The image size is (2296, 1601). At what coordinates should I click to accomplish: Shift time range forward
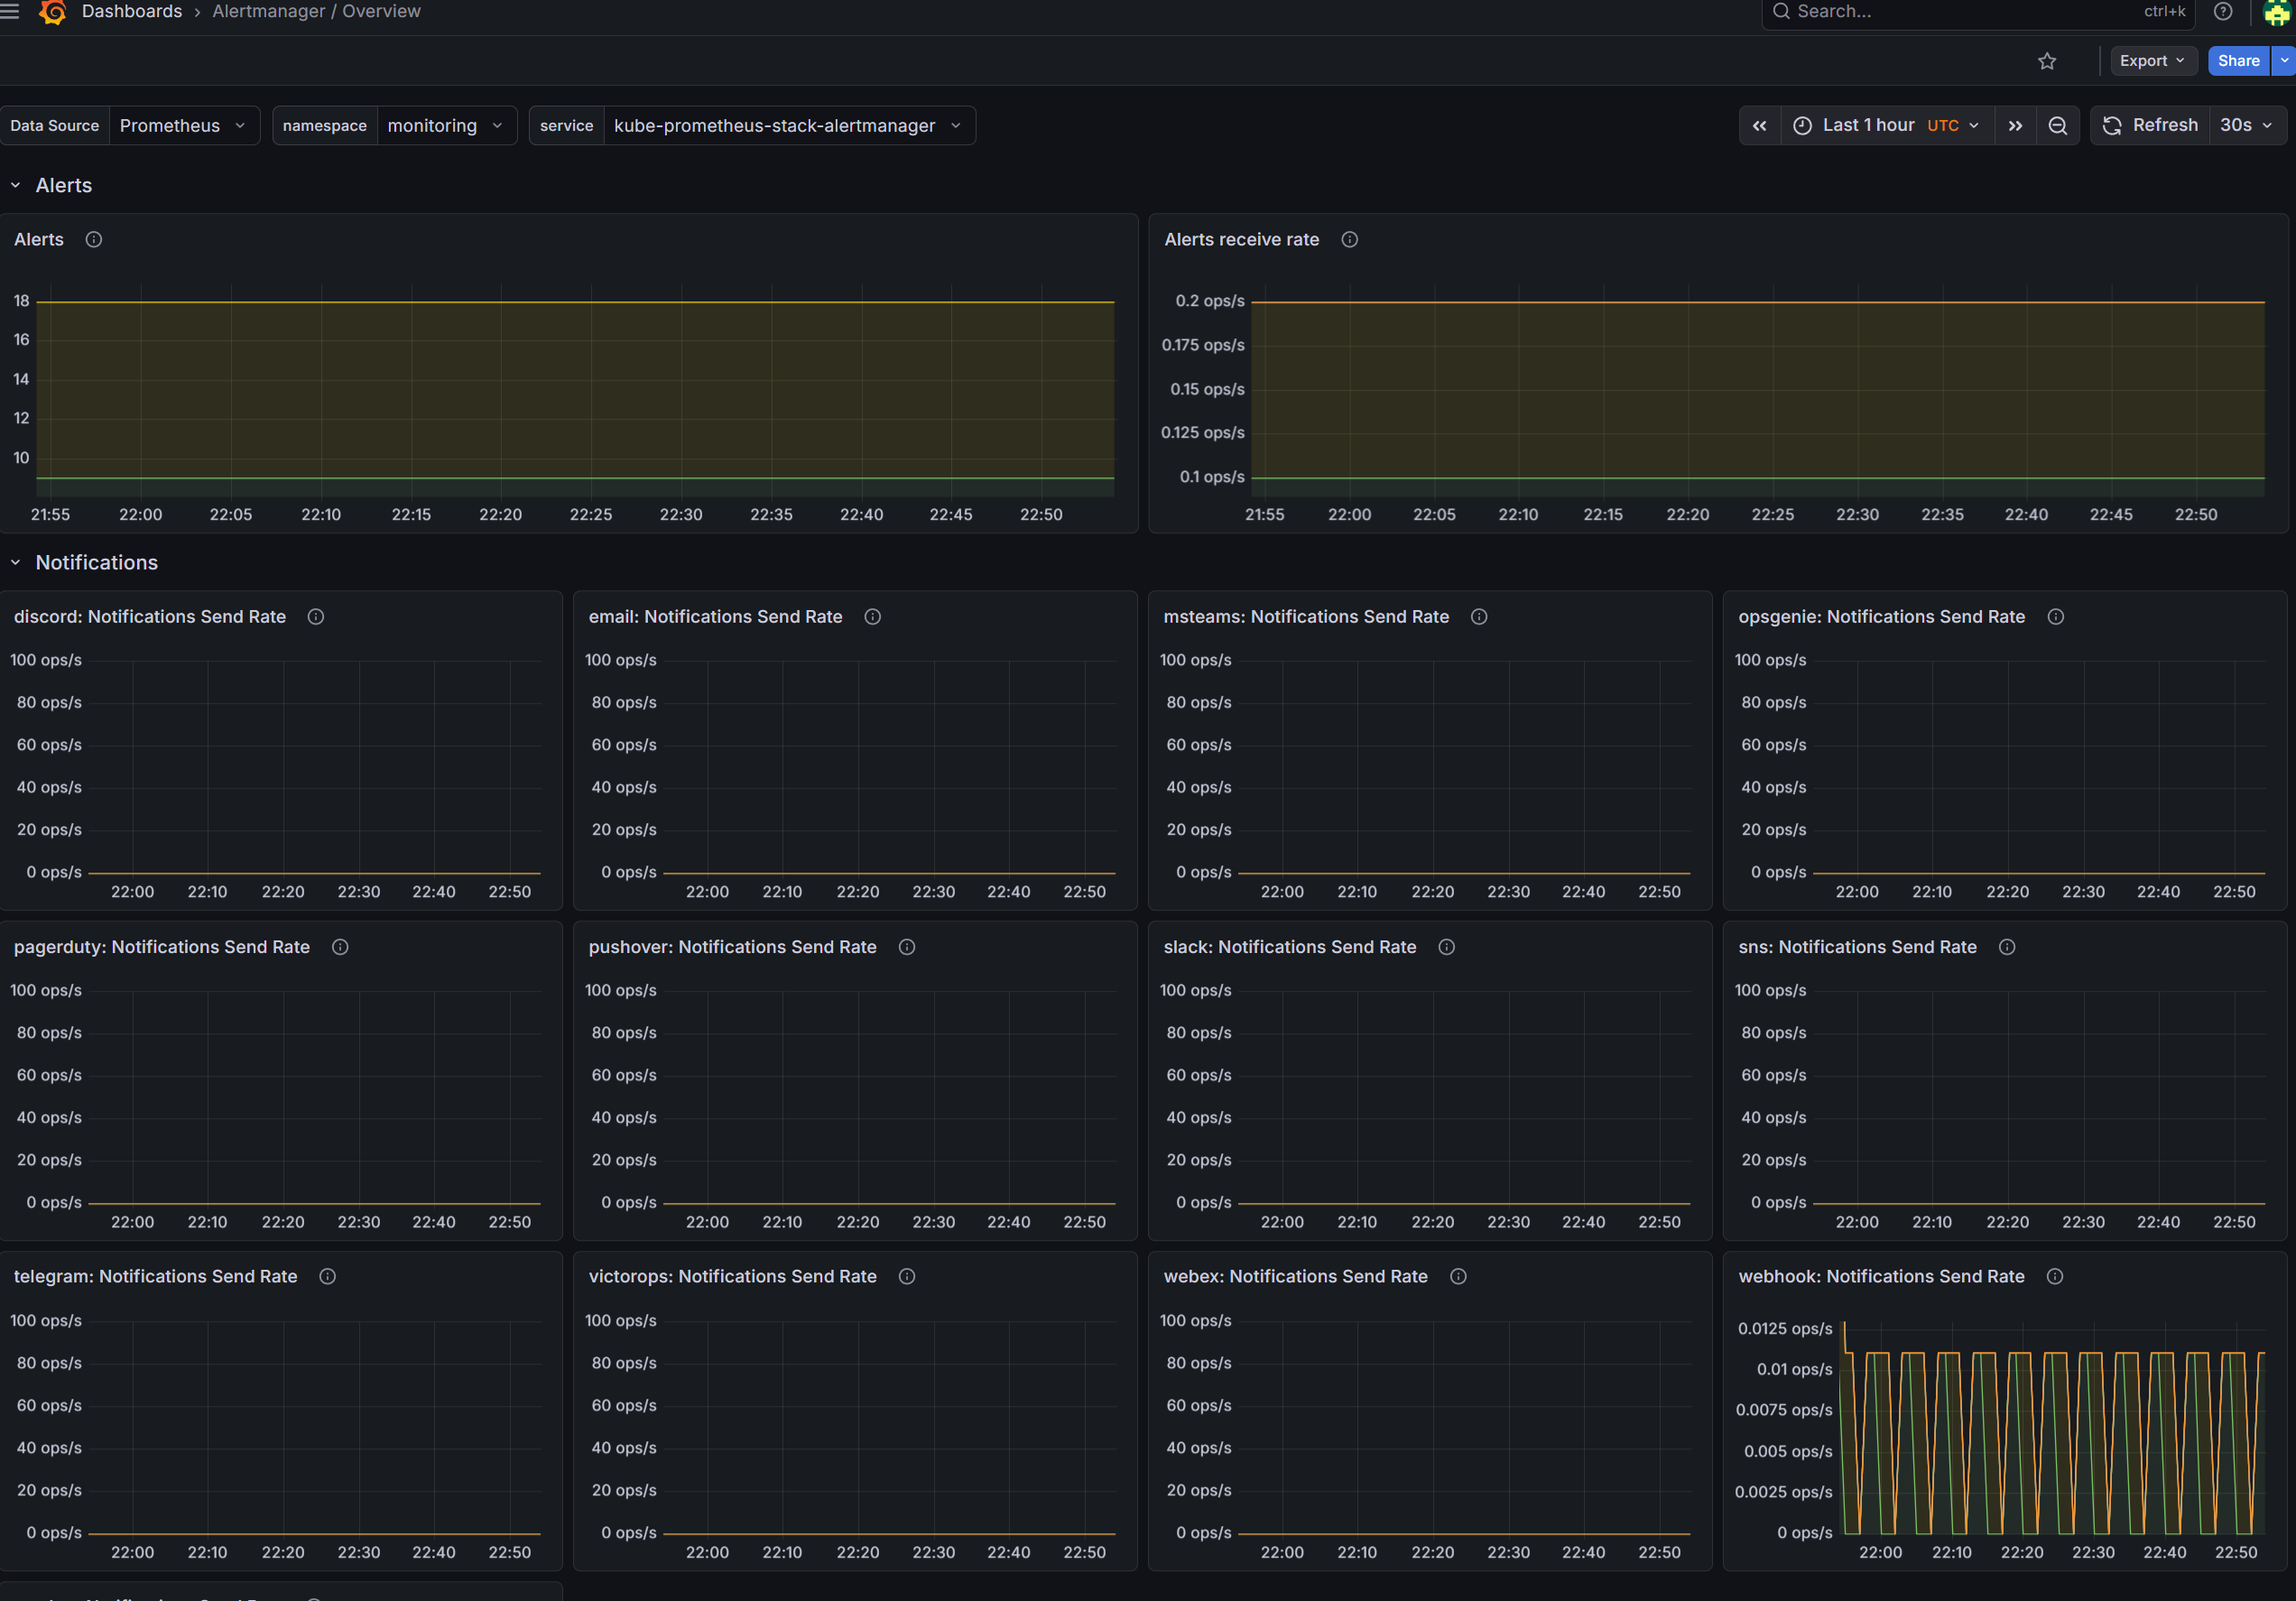click(x=2015, y=126)
